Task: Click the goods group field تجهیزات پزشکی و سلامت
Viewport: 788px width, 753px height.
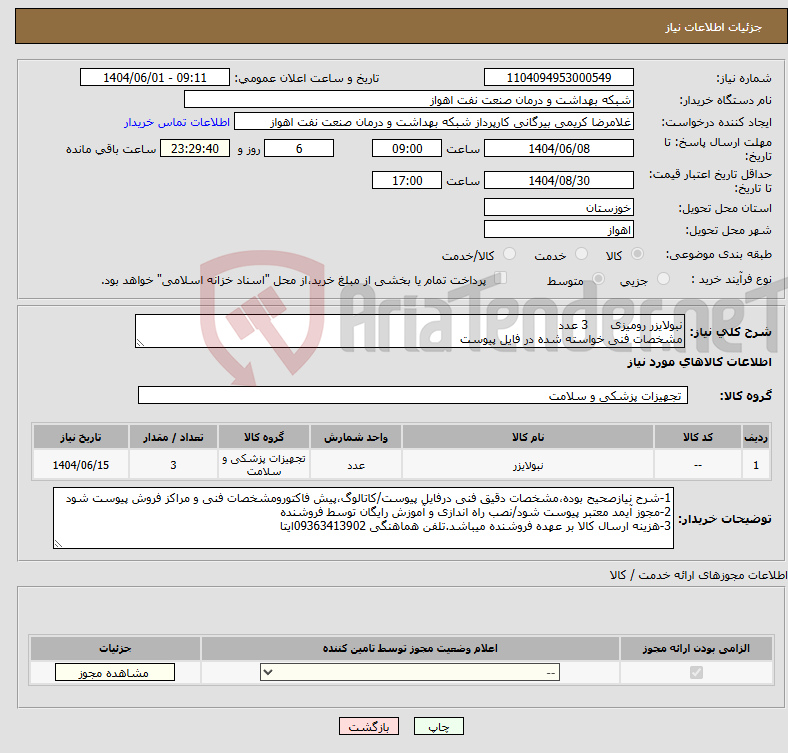Action: [x=413, y=395]
